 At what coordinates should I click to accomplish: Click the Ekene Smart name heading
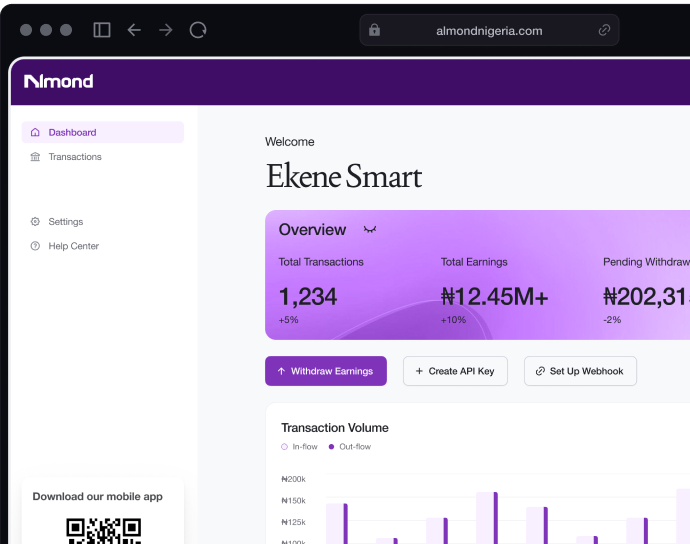coord(344,176)
